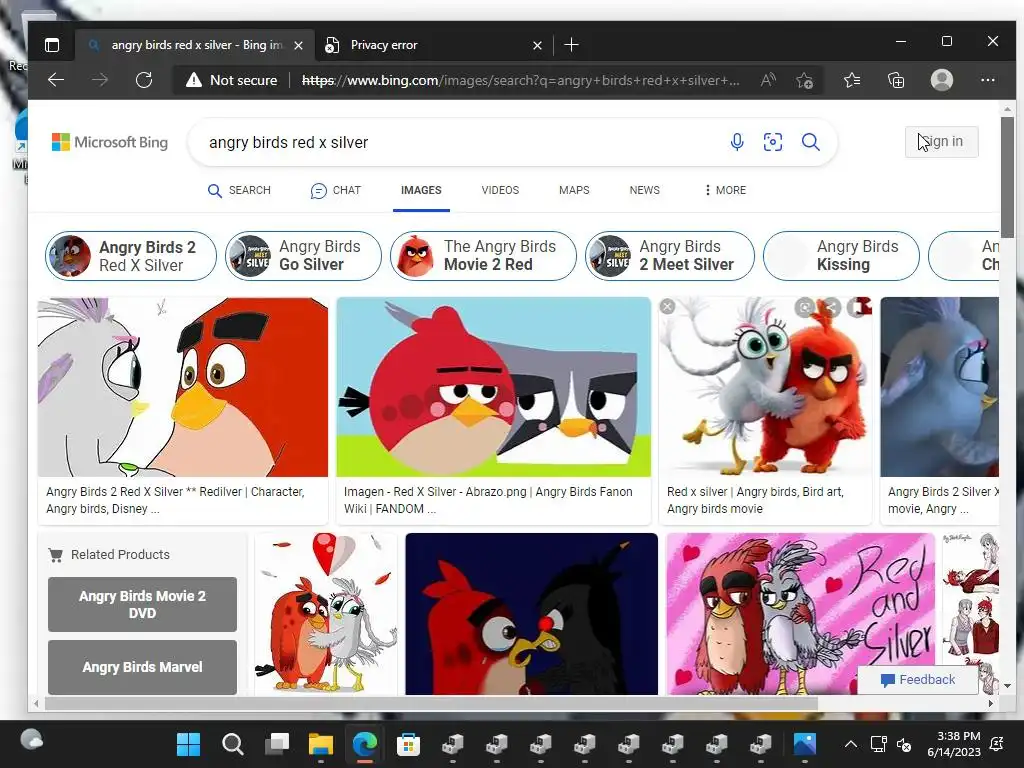Open a new tab with the plus icon
Viewport: 1024px width, 768px height.
tap(571, 44)
